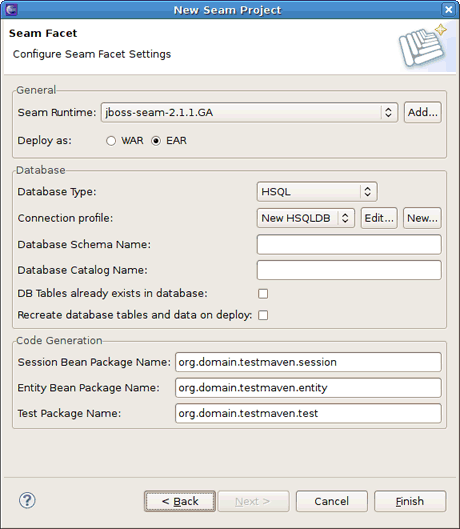The width and height of the screenshot is (460, 529).
Task: Select the EAR deploy option
Action: [x=156, y=141]
